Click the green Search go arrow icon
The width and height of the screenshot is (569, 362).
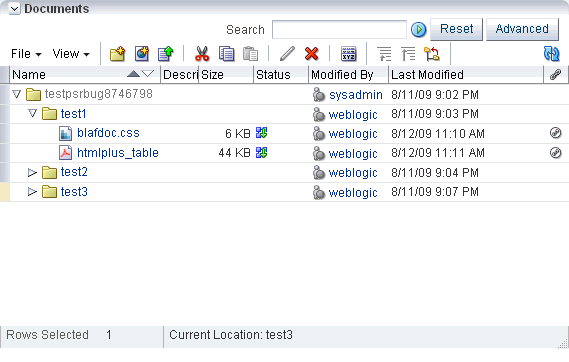click(418, 29)
